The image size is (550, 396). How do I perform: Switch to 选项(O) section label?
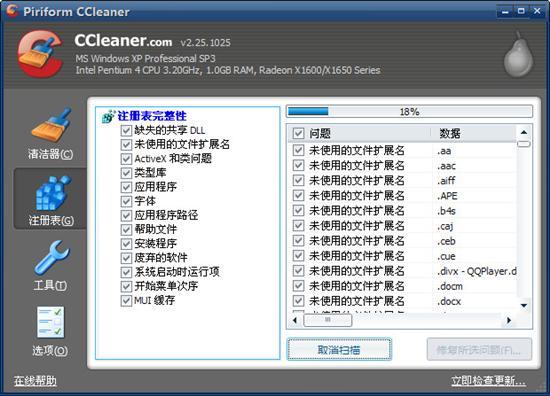click(50, 350)
